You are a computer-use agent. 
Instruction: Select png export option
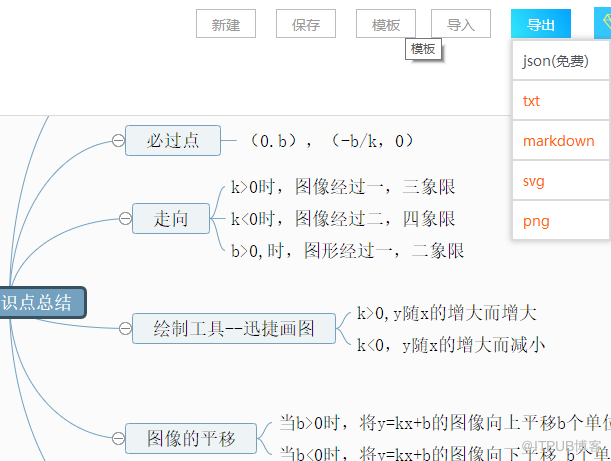561,221
